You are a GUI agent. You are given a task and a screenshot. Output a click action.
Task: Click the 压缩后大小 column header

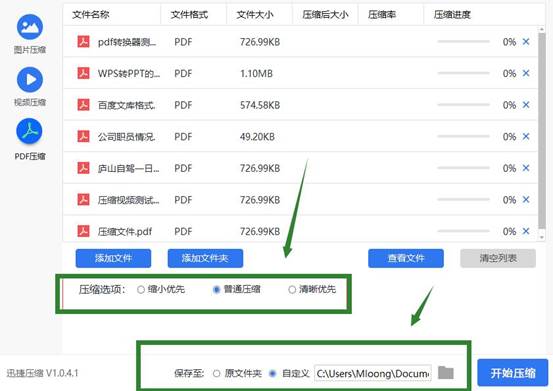pyautogui.click(x=325, y=15)
